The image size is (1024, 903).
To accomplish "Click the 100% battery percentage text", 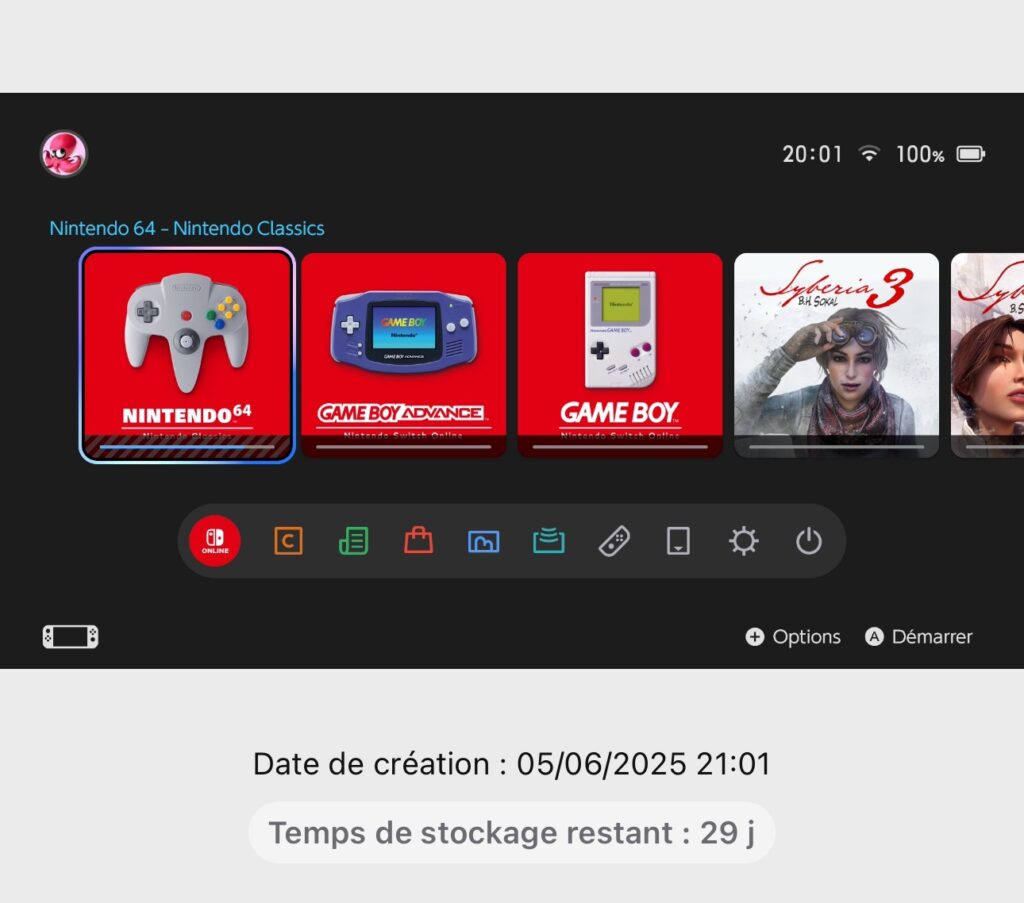I will click(x=920, y=154).
